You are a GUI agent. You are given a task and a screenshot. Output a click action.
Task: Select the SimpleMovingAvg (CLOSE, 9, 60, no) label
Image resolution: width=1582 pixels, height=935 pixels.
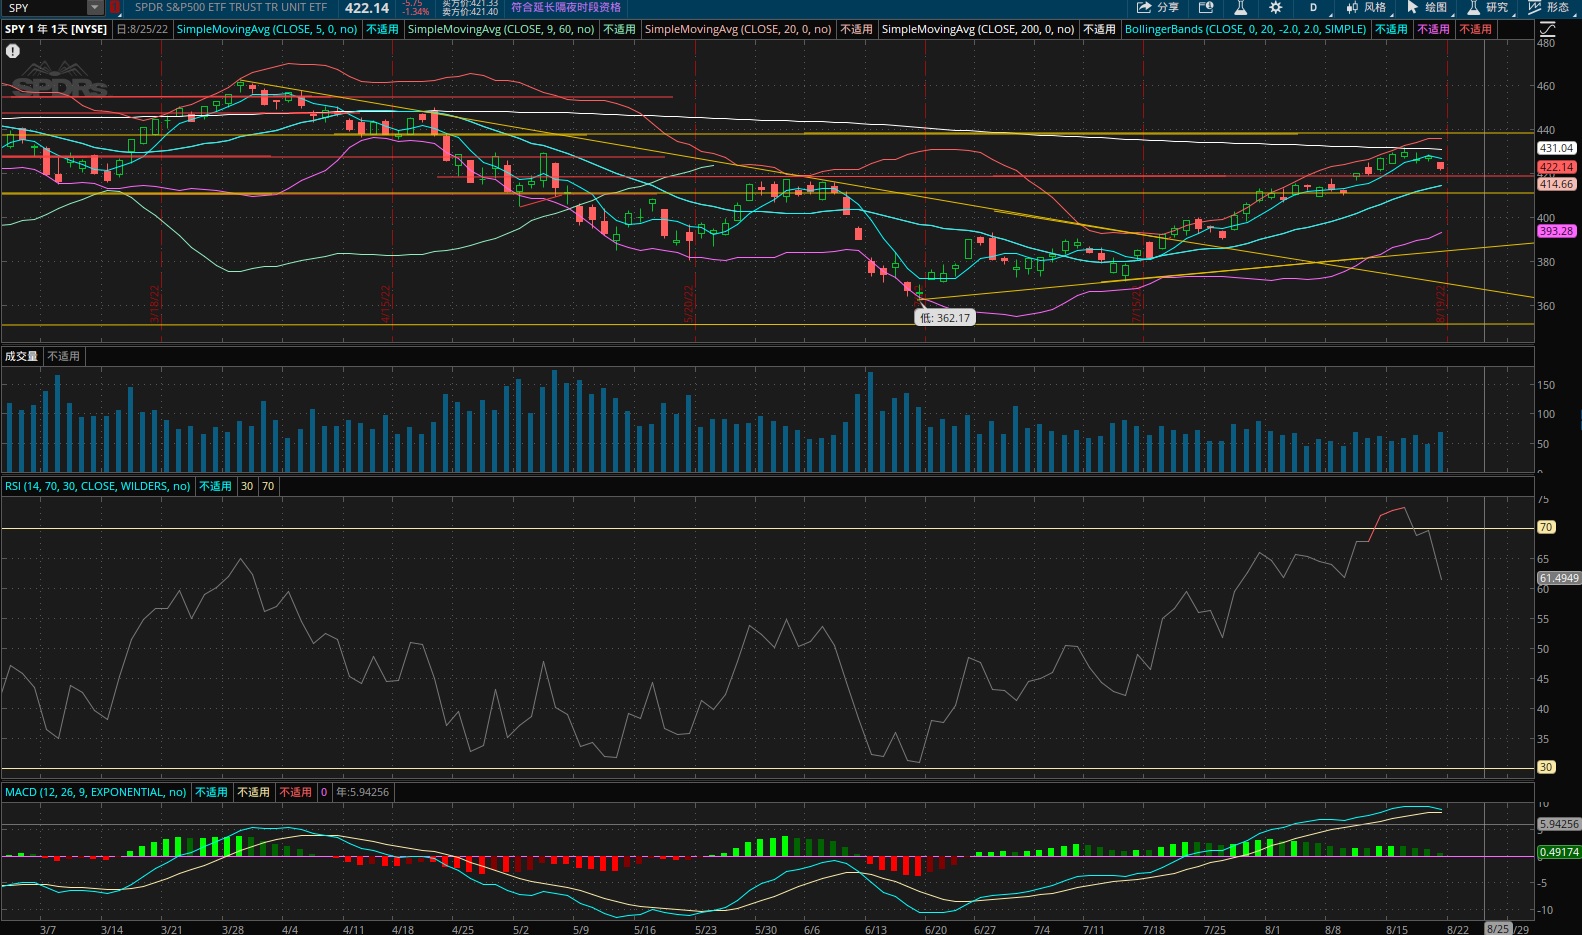click(x=501, y=29)
